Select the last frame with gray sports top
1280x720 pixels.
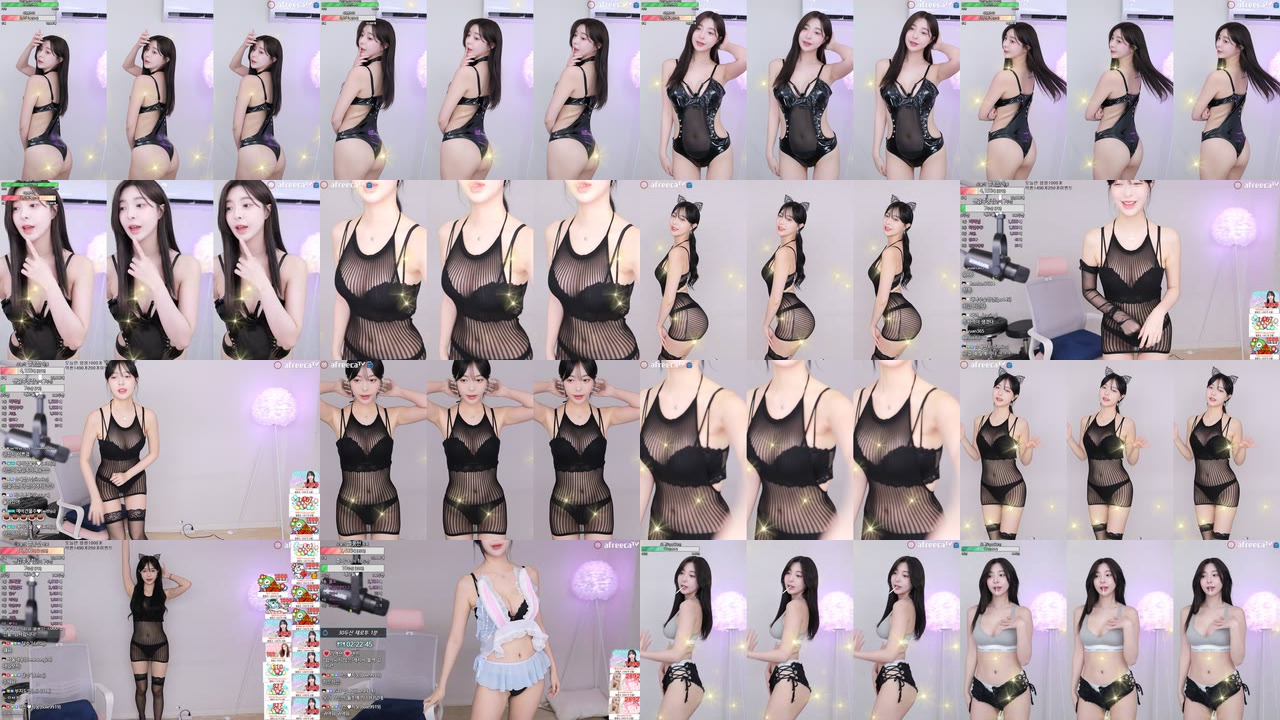coord(1120,630)
